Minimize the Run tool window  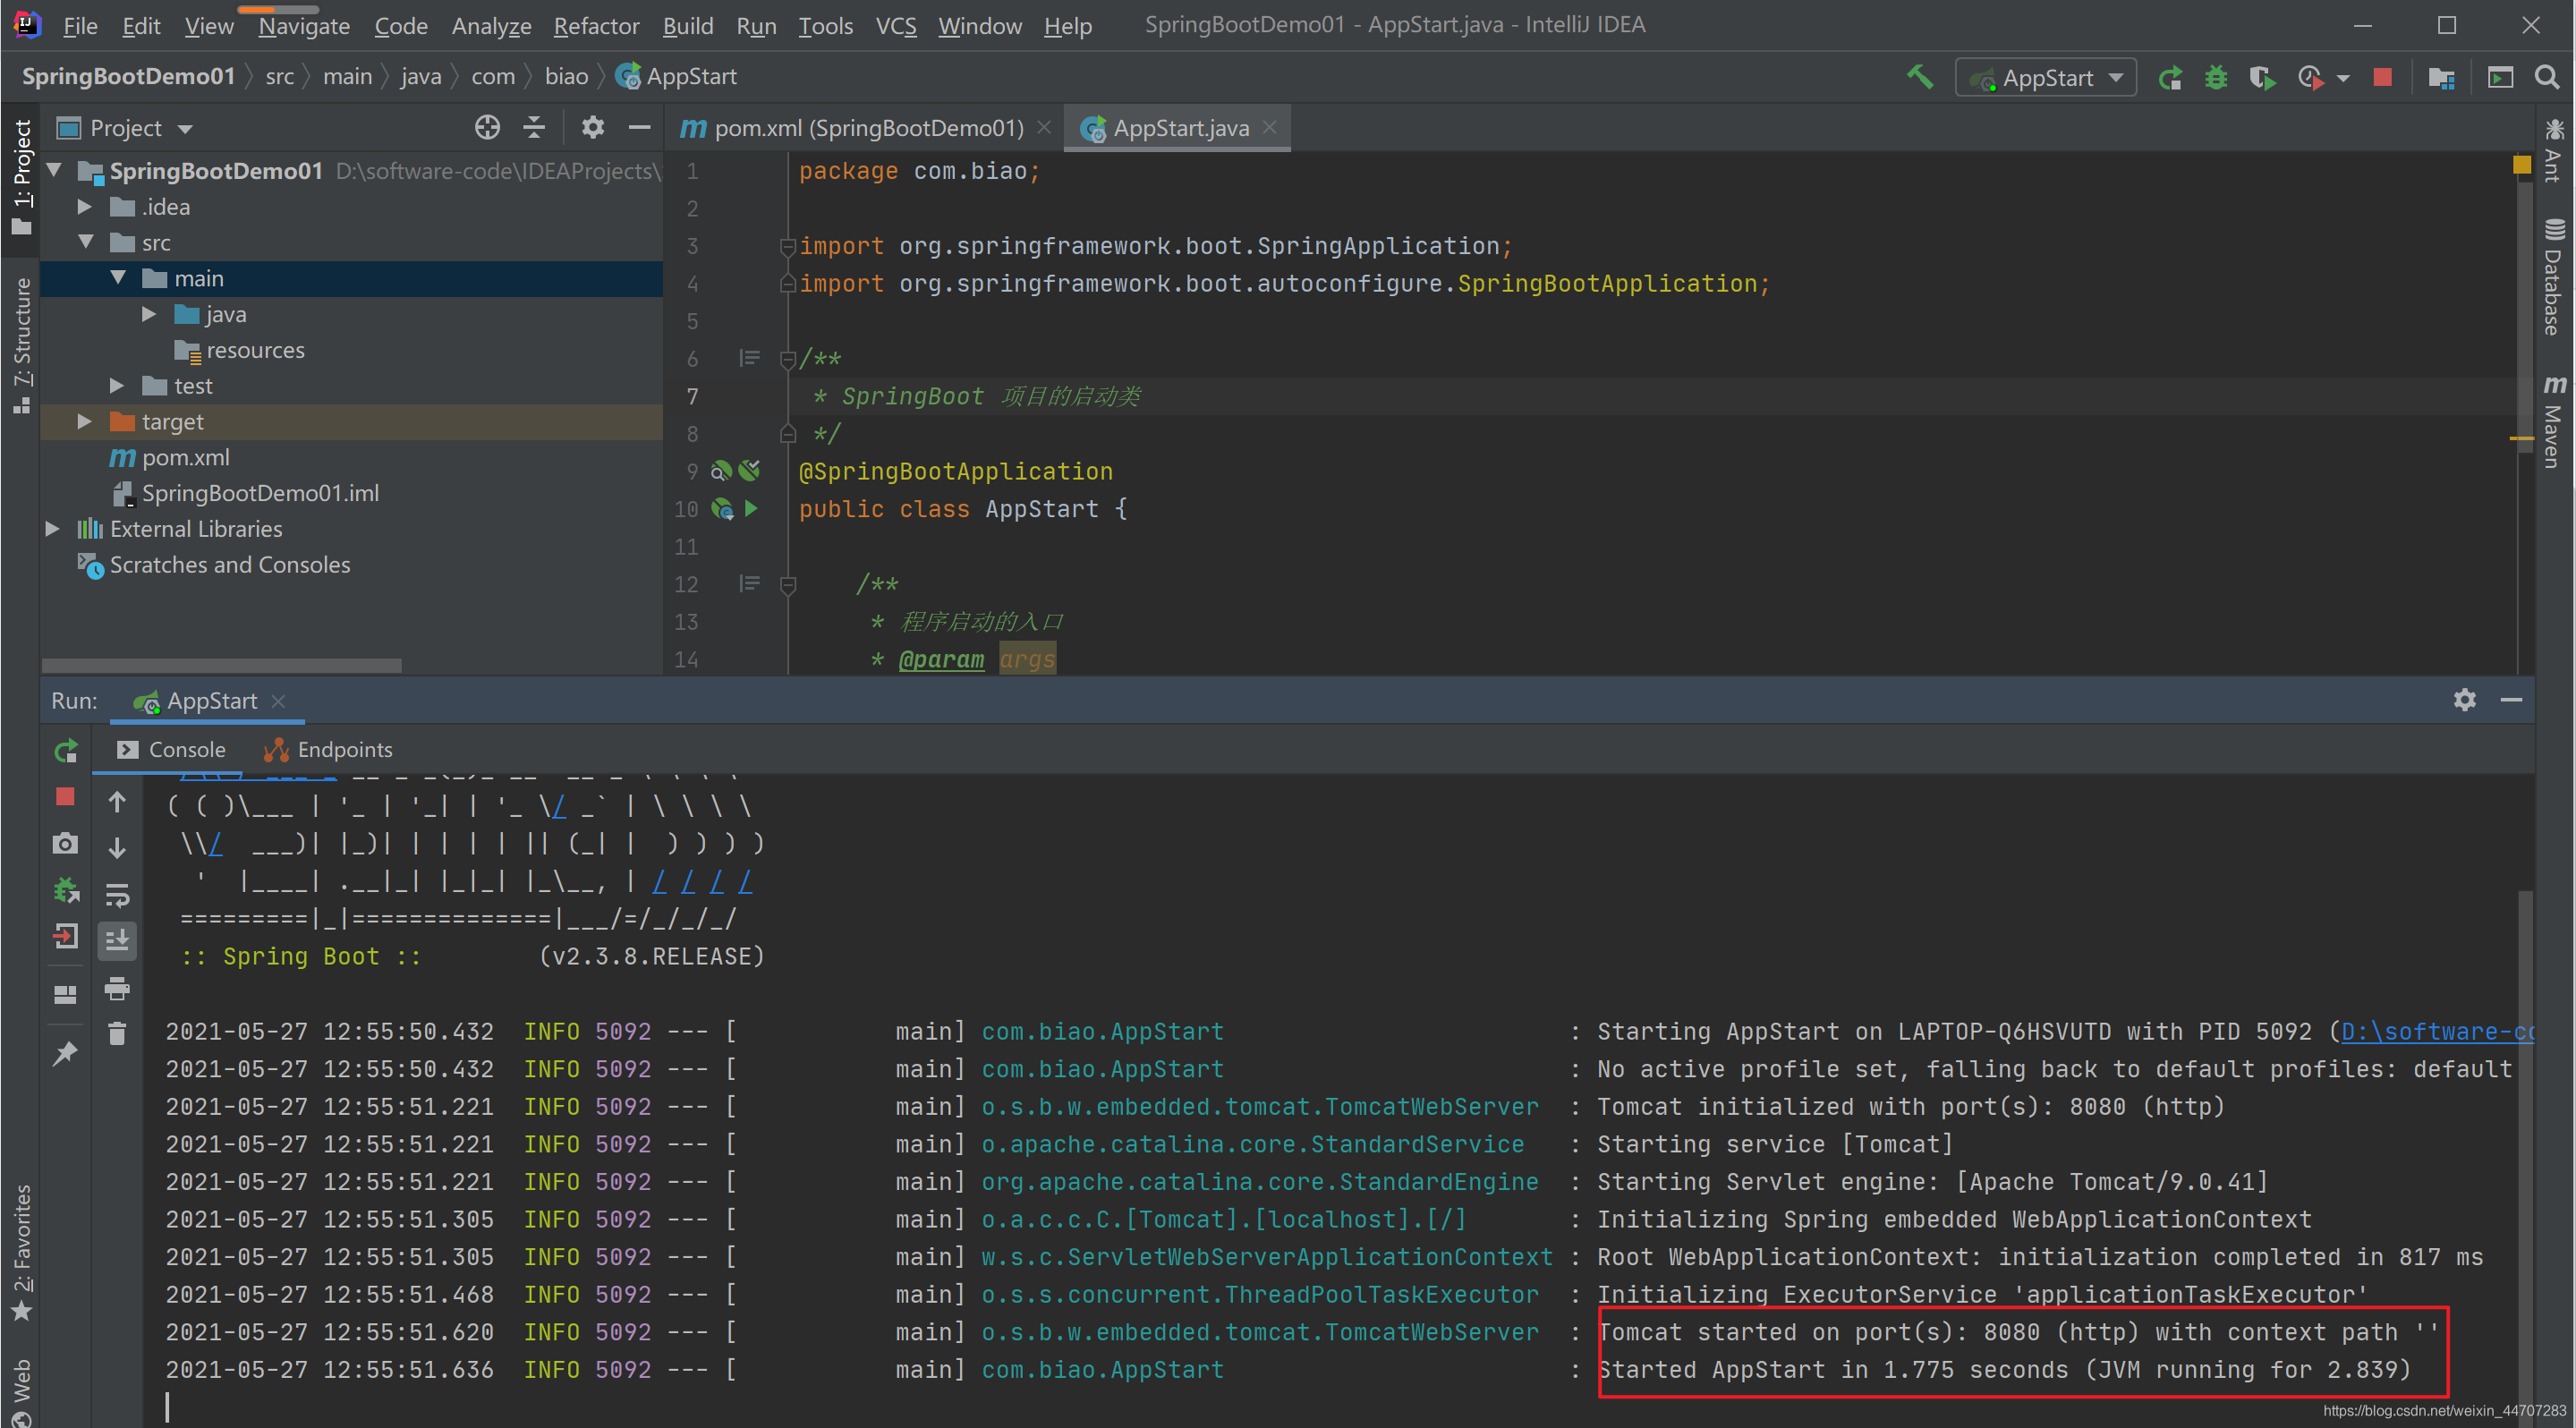(x=2511, y=699)
